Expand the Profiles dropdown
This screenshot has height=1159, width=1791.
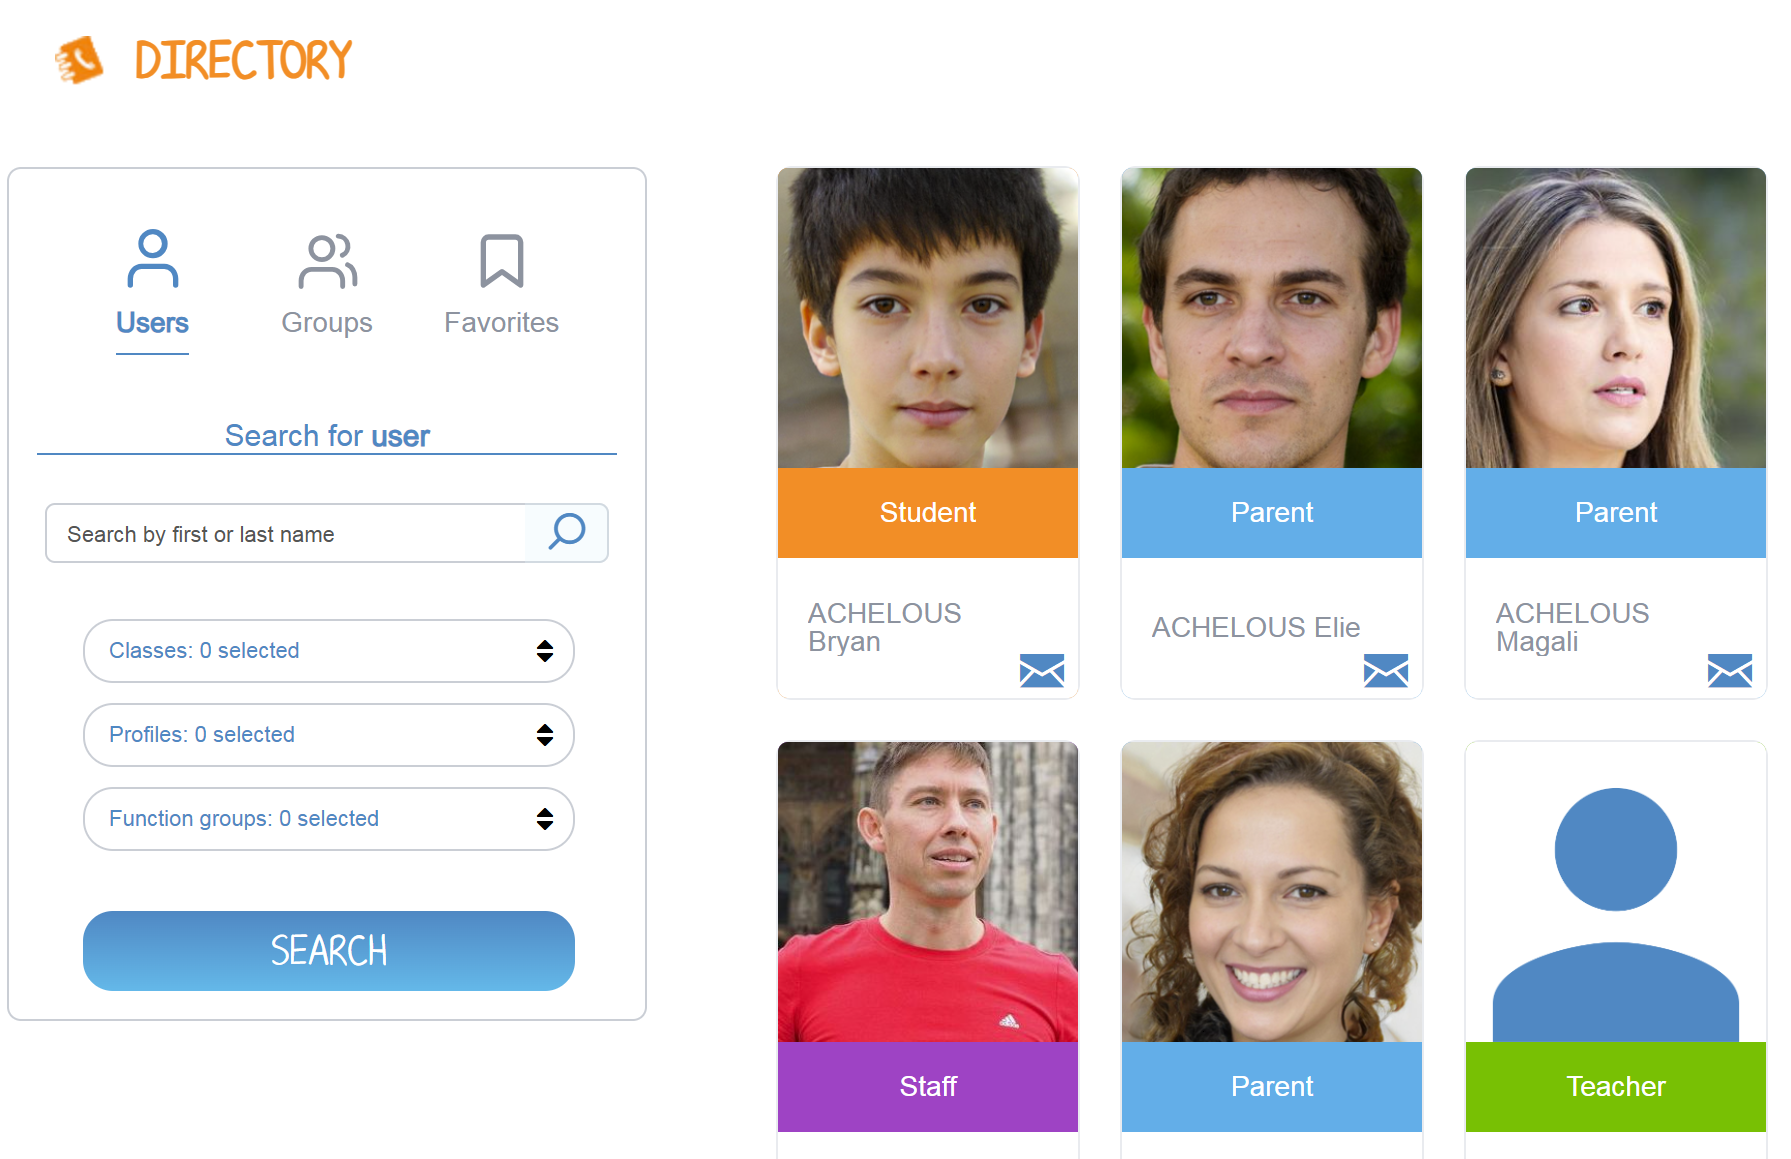pyautogui.click(x=329, y=735)
